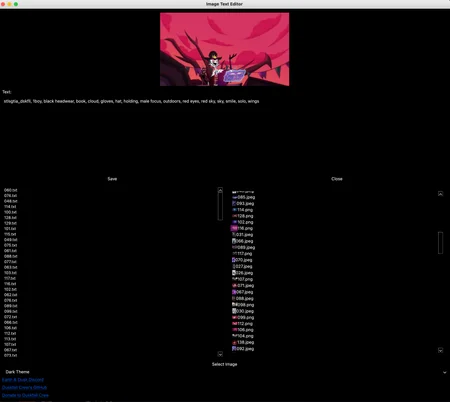This screenshot has width=450, height=402.
Task: Select 117.txt in the text list
Action: 10,278
